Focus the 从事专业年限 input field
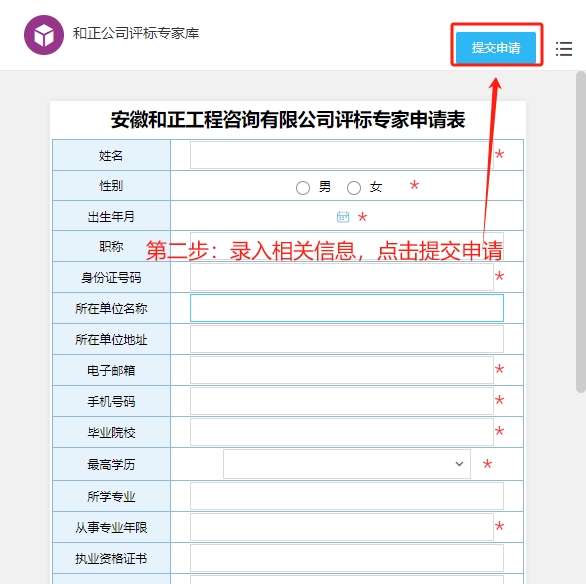Image resolution: width=586 pixels, height=584 pixels. tap(342, 527)
